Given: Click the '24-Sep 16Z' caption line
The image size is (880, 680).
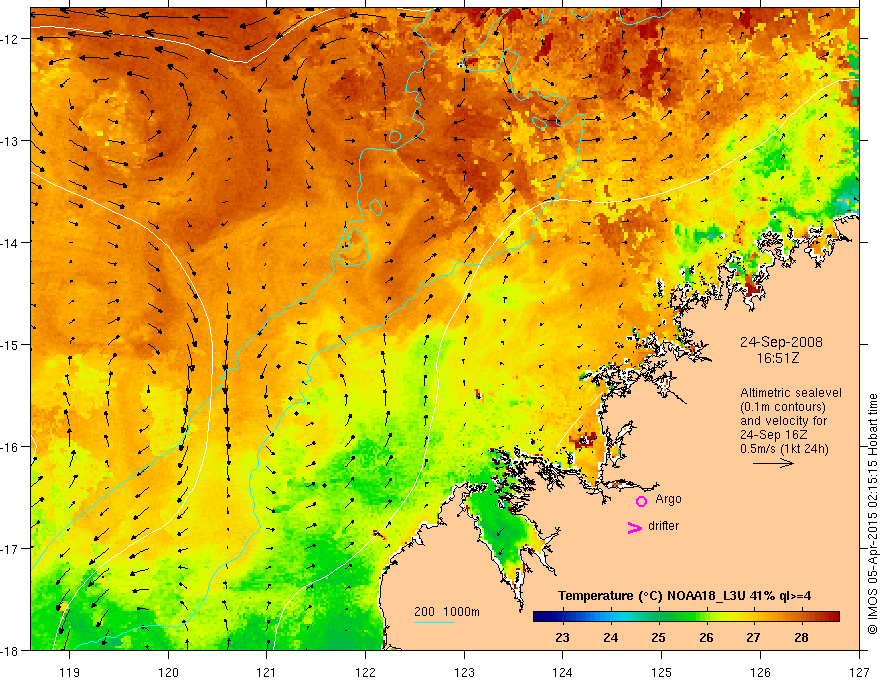Looking at the screenshot, I should tap(774, 435).
